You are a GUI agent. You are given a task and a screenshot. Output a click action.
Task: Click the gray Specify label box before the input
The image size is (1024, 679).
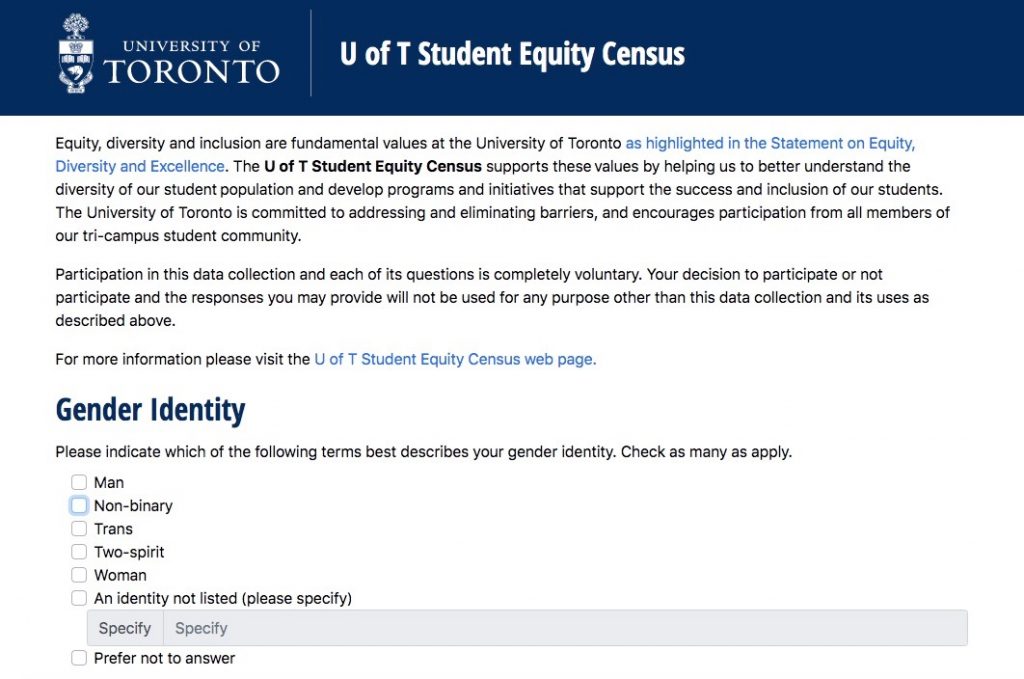(125, 628)
